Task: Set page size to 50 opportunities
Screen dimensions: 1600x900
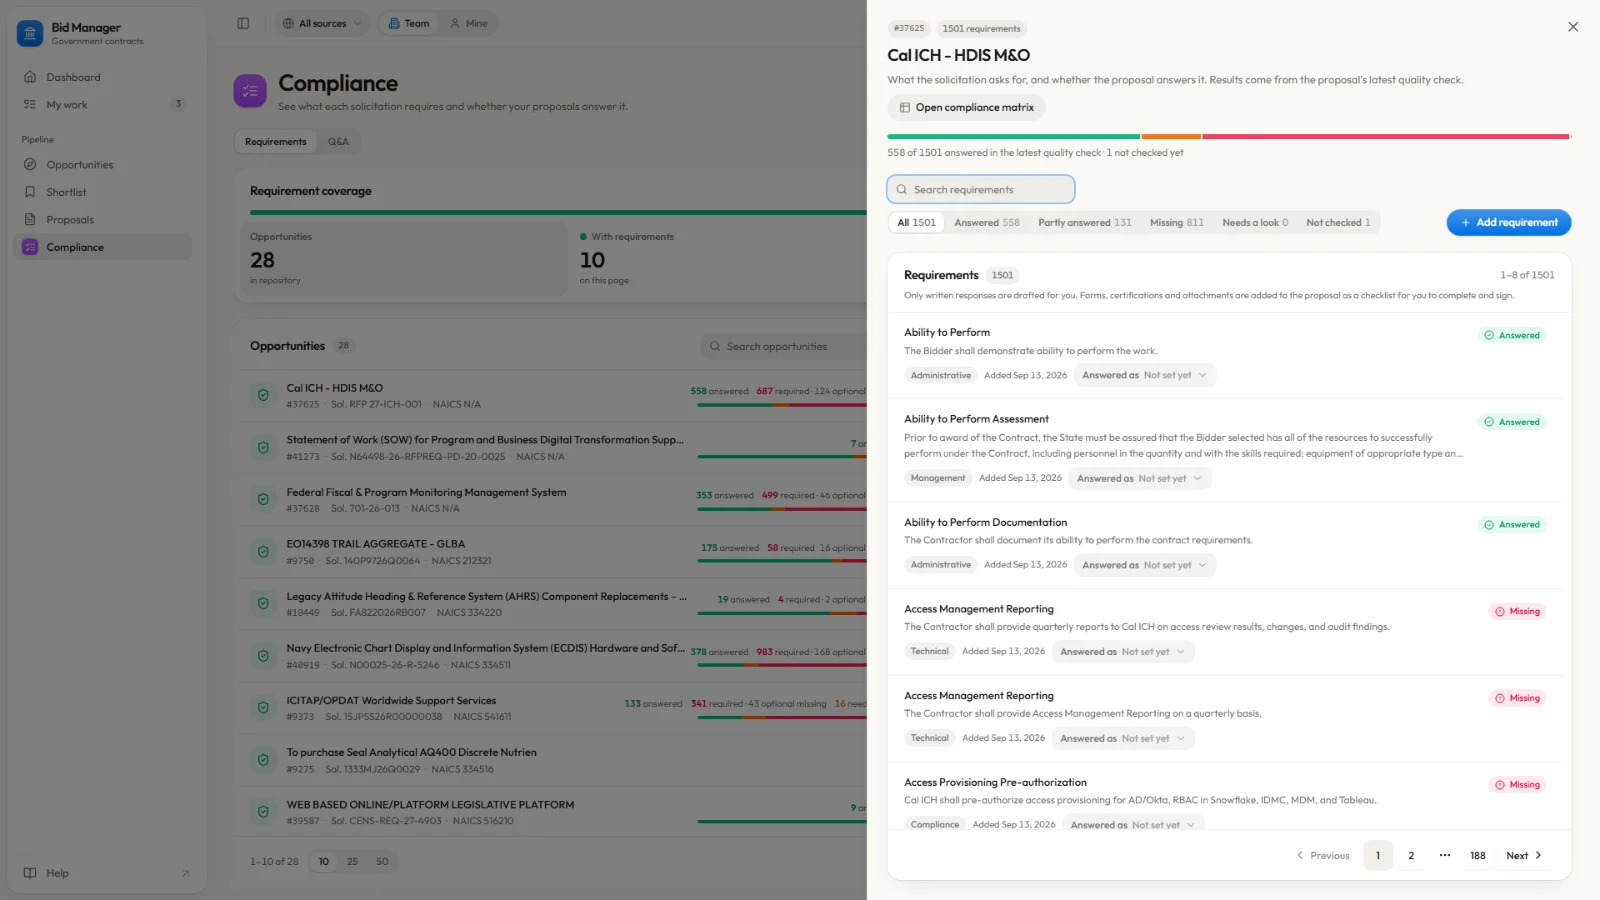Action: 382,861
